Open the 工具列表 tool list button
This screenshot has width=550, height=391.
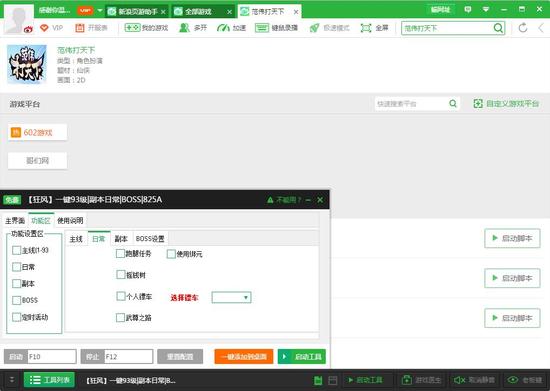point(49,380)
